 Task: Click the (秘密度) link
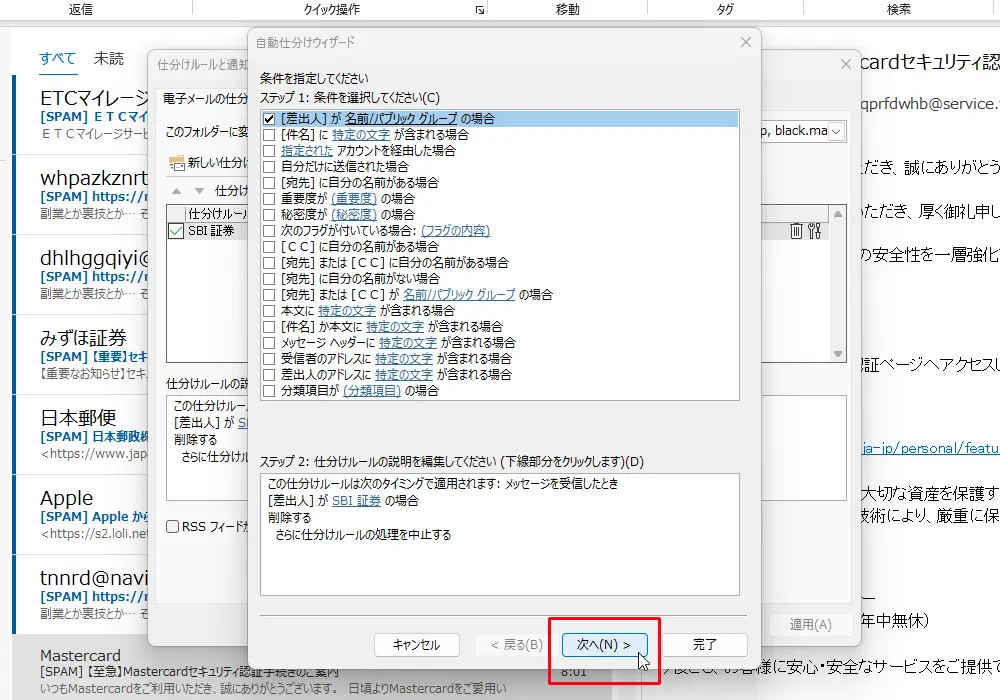pos(354,214)
